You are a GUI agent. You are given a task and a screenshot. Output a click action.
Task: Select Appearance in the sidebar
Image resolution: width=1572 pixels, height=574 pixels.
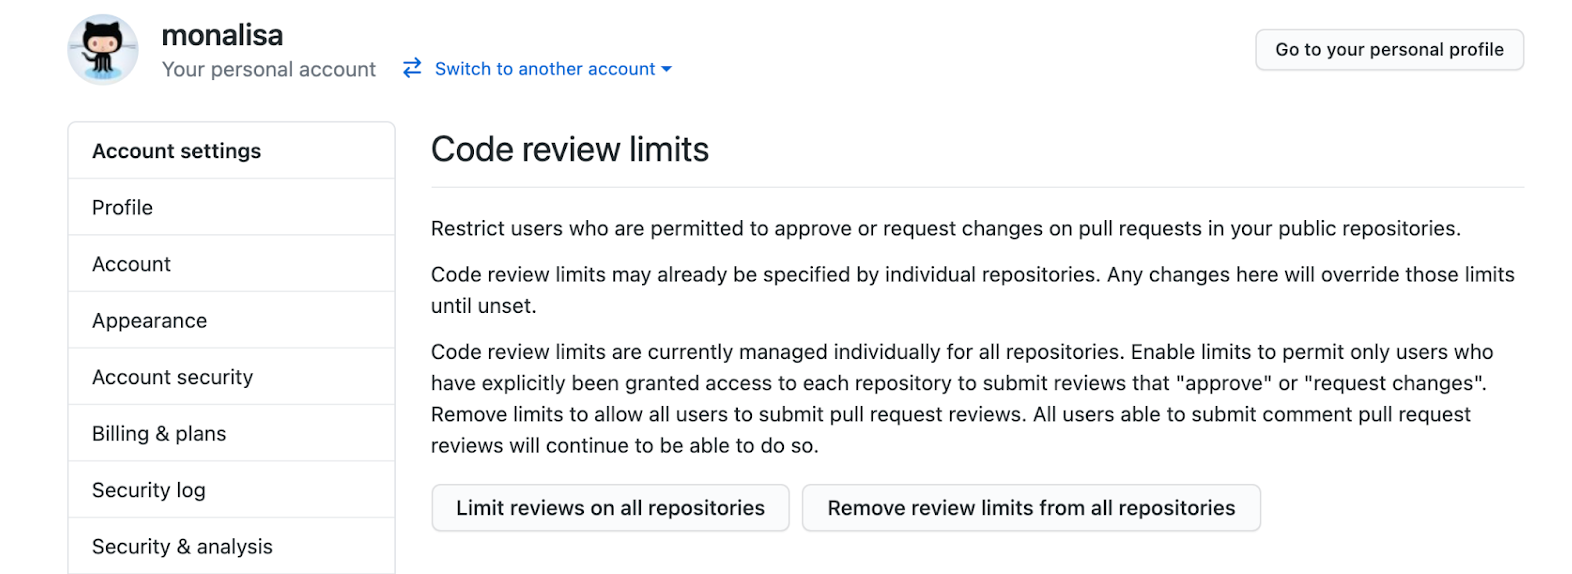pyautogui.click(x=232, y=320)
